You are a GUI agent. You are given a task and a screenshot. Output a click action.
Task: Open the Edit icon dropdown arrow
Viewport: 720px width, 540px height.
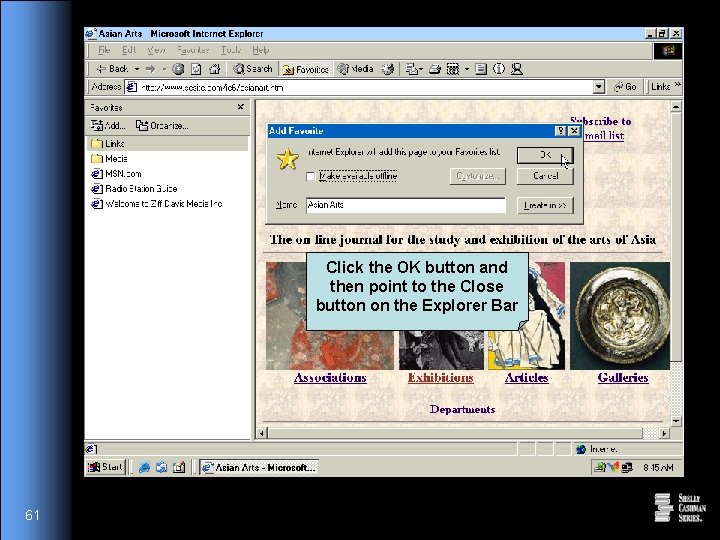click(467, 69)
